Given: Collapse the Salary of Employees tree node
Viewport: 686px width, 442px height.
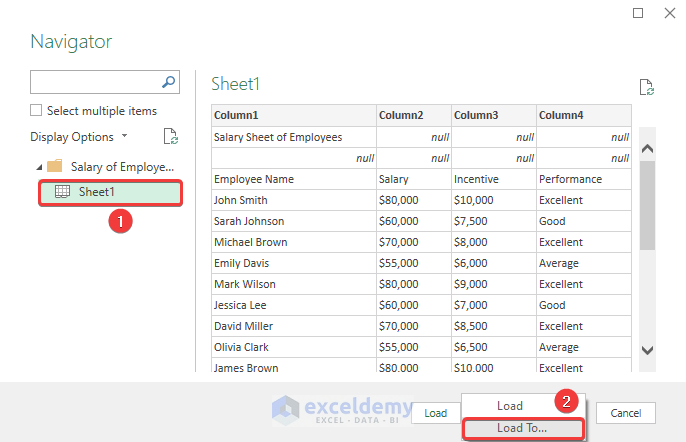Looking at the screenshot, I should [x=38, y=166].
